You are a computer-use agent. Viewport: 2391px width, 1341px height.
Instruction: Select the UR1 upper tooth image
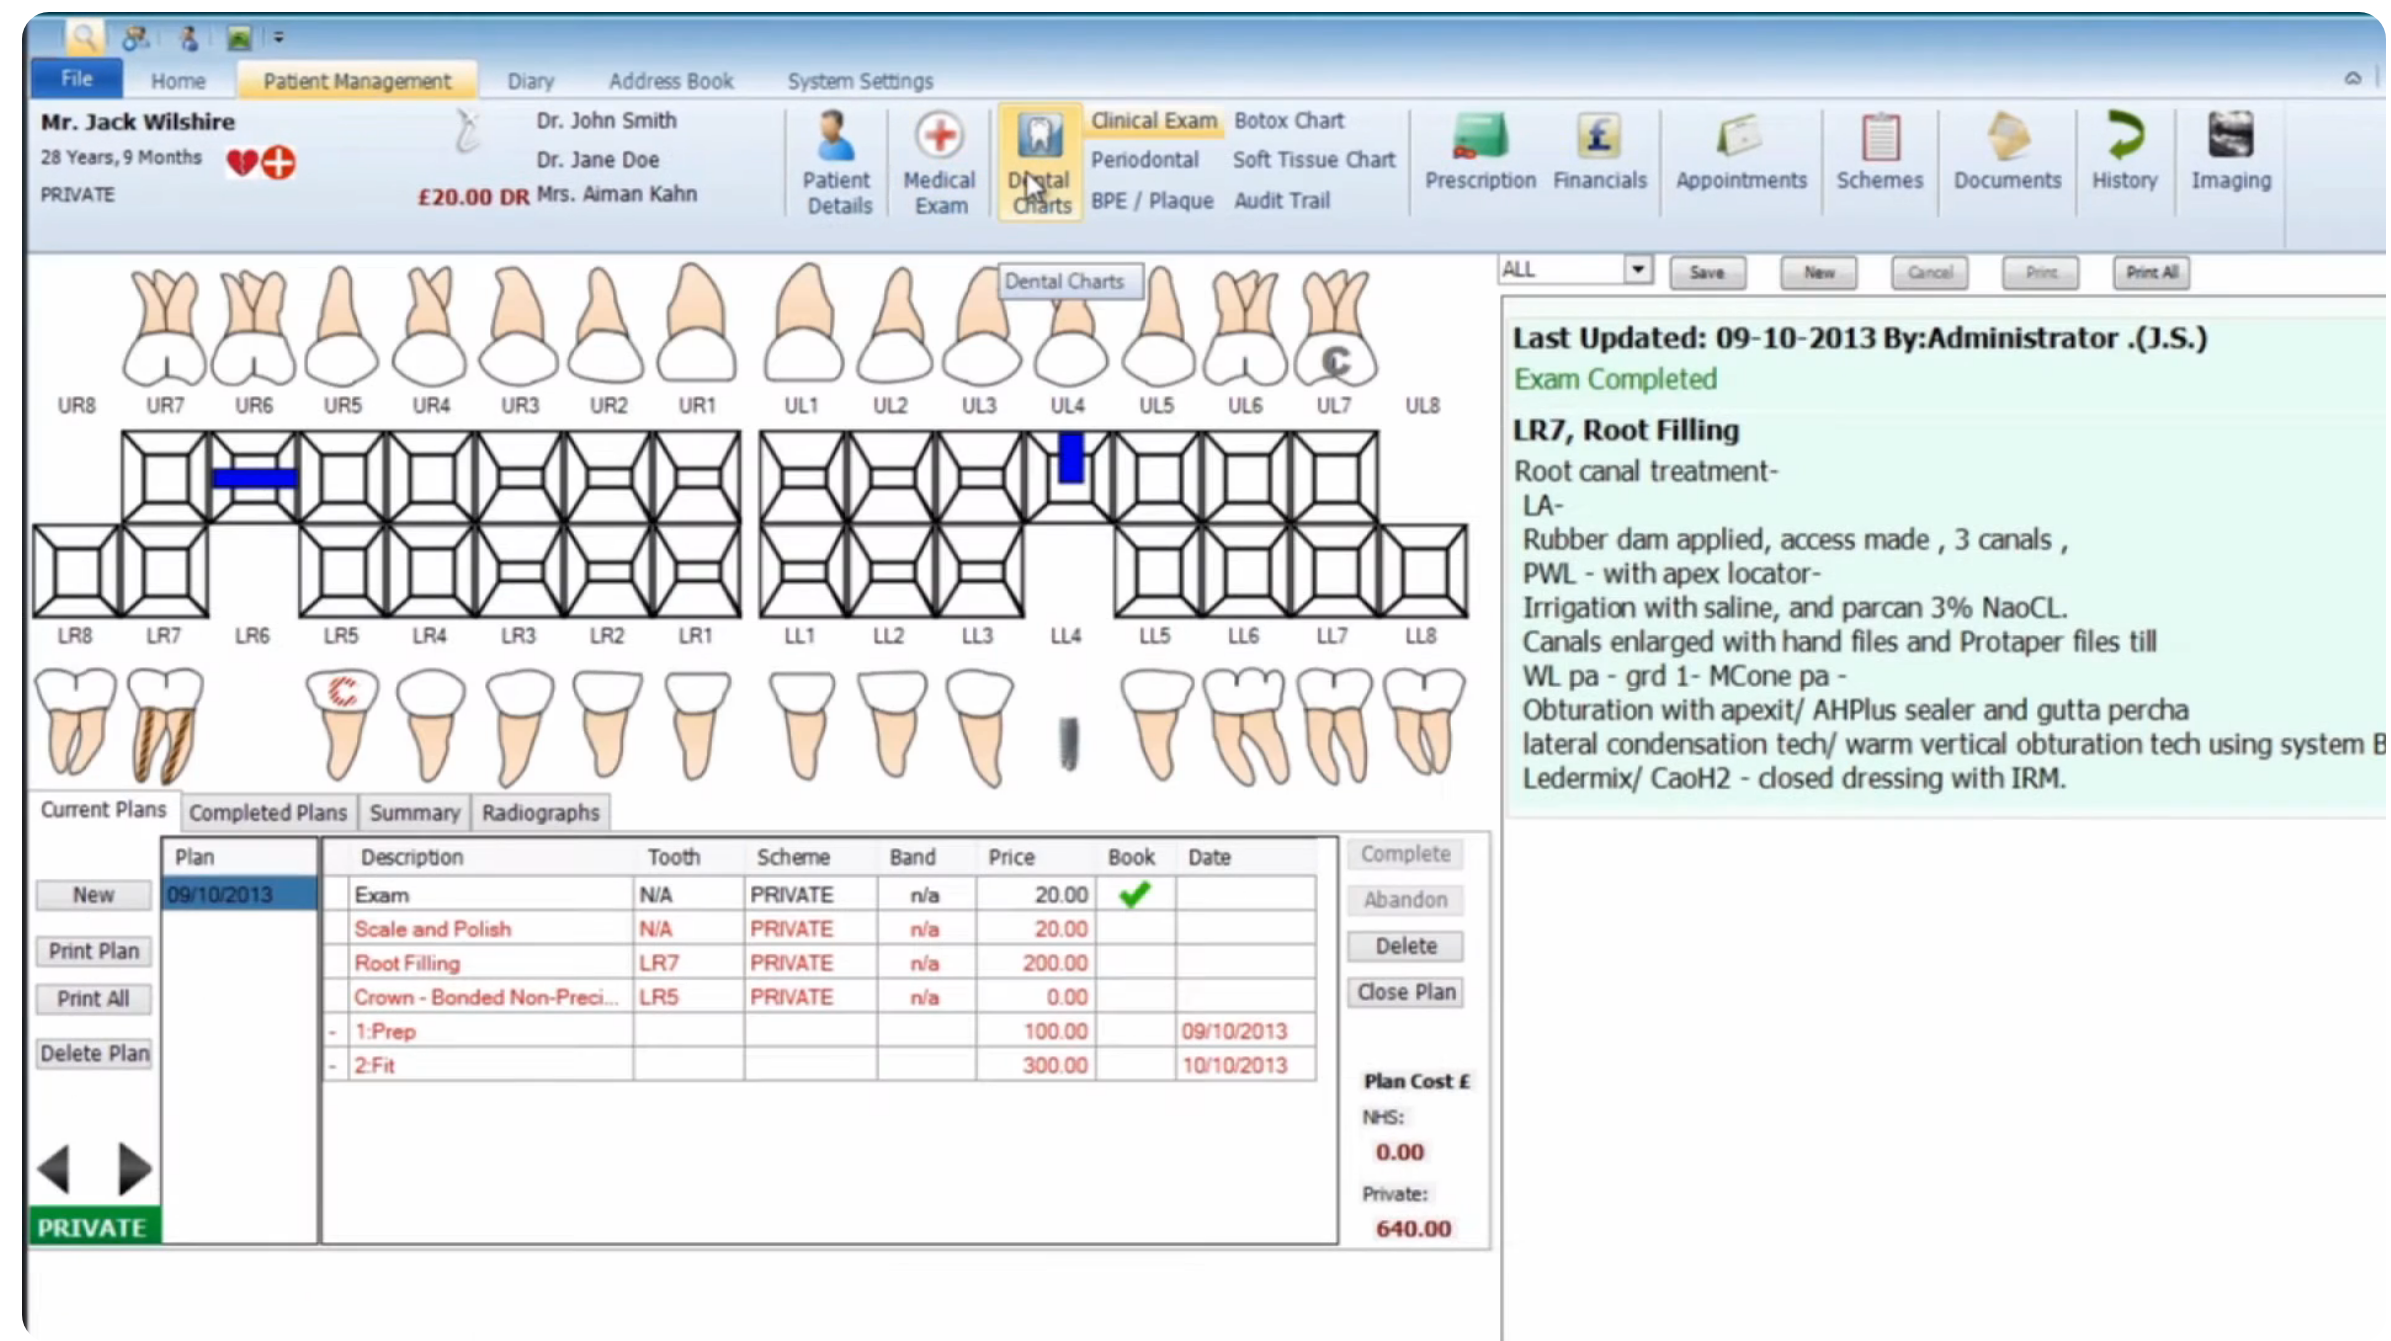697,323
